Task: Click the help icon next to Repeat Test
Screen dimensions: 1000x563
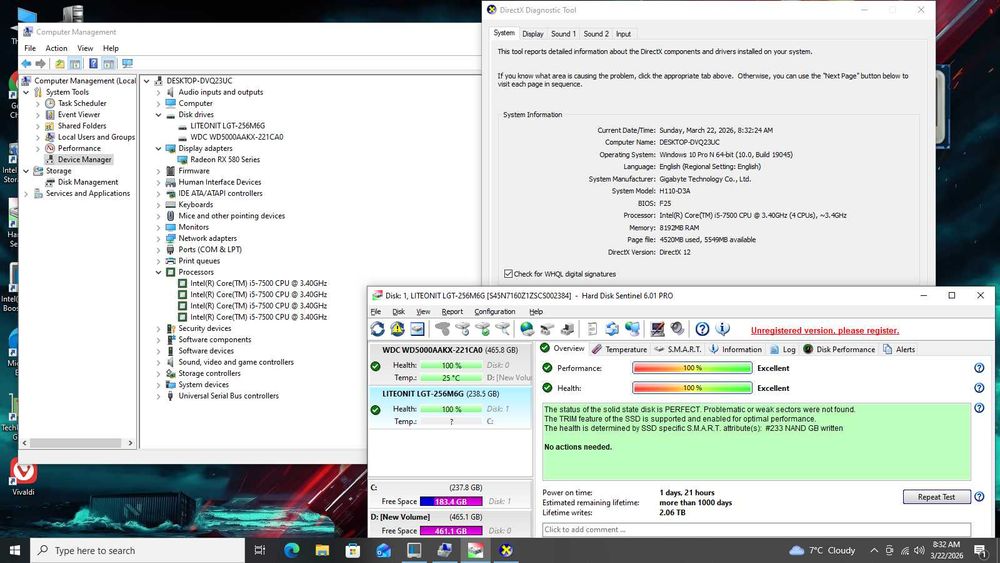Action: 979,497
